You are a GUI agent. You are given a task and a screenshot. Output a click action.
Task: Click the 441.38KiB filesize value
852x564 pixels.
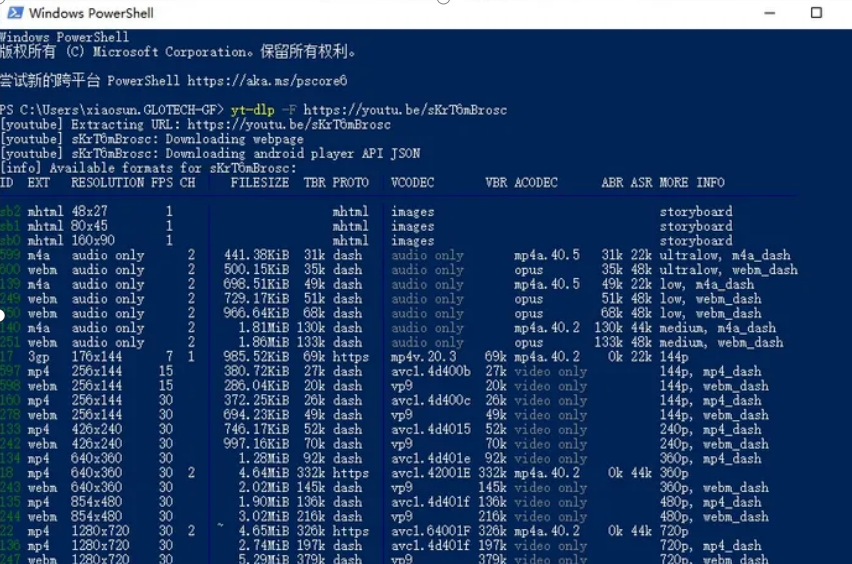[x=256, y=255]
